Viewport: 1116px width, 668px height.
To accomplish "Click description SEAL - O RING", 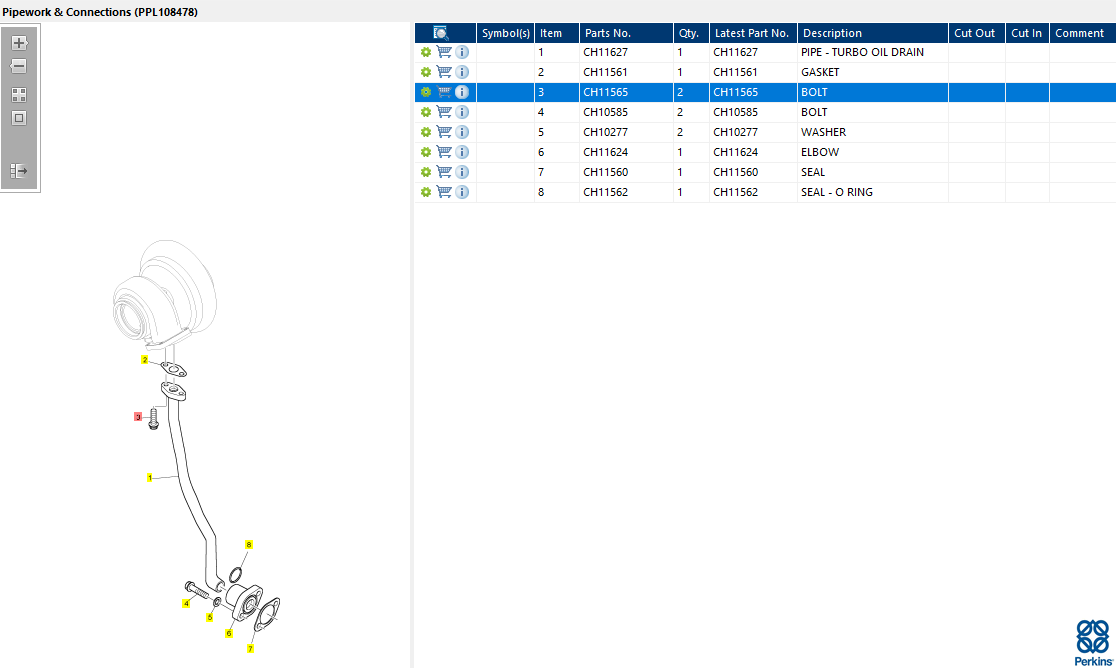I will click(x=836, y=192).
